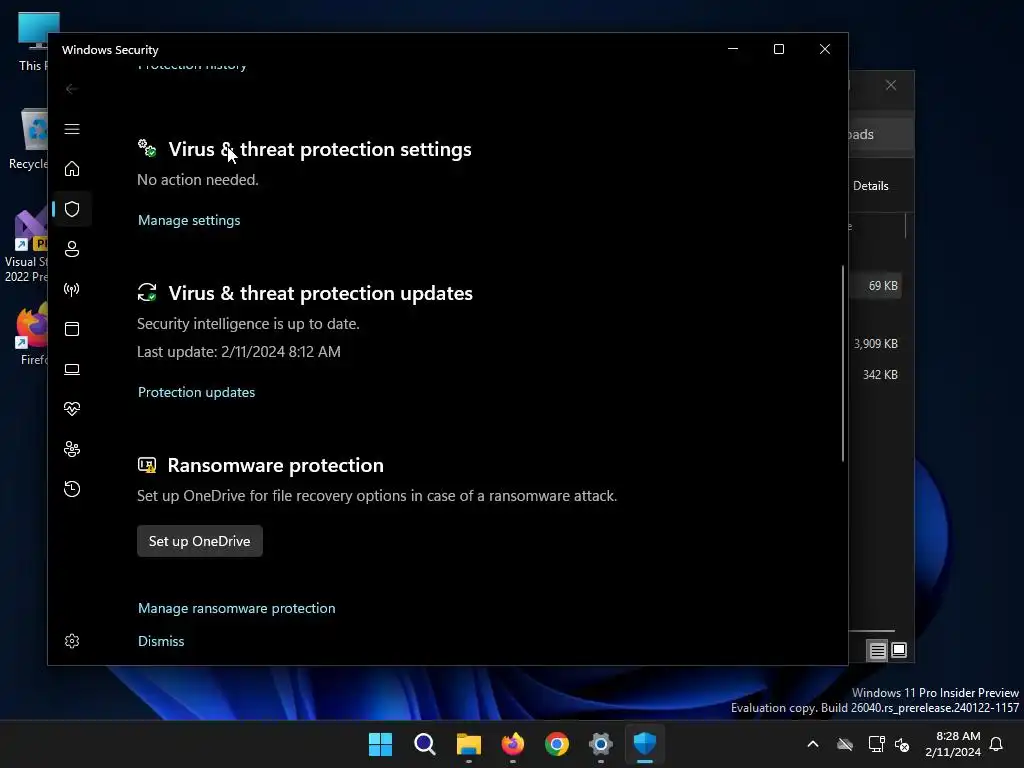Open Device security laptop icon
Viewport: 1024px width, 768px height.
(x=72, y=370)
